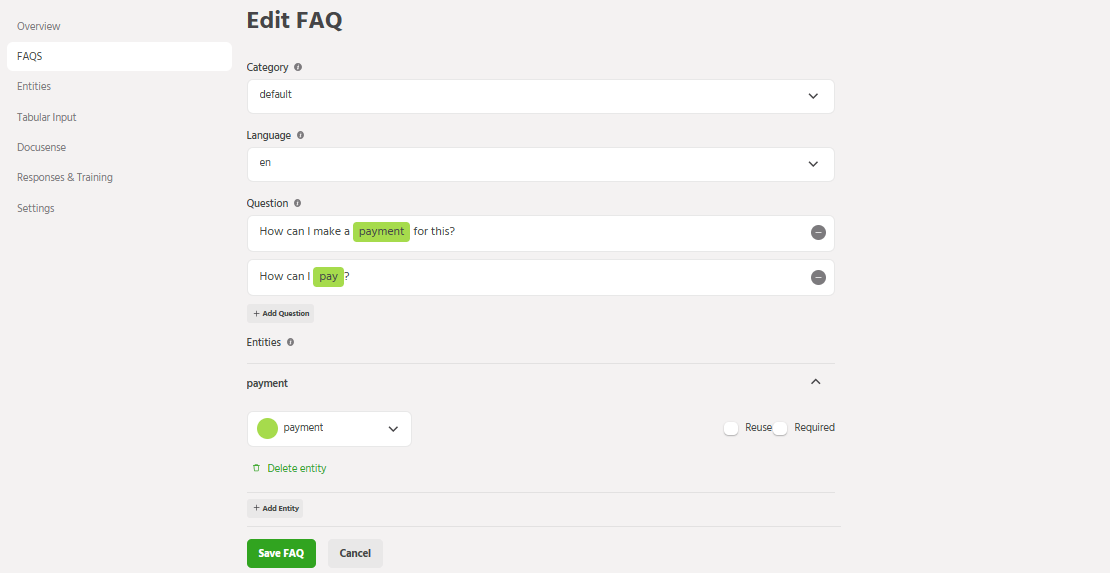Open Responses & Training in sidebar
The width and height of the screenshot is (1110, 573).
click(x=65, y=178)
